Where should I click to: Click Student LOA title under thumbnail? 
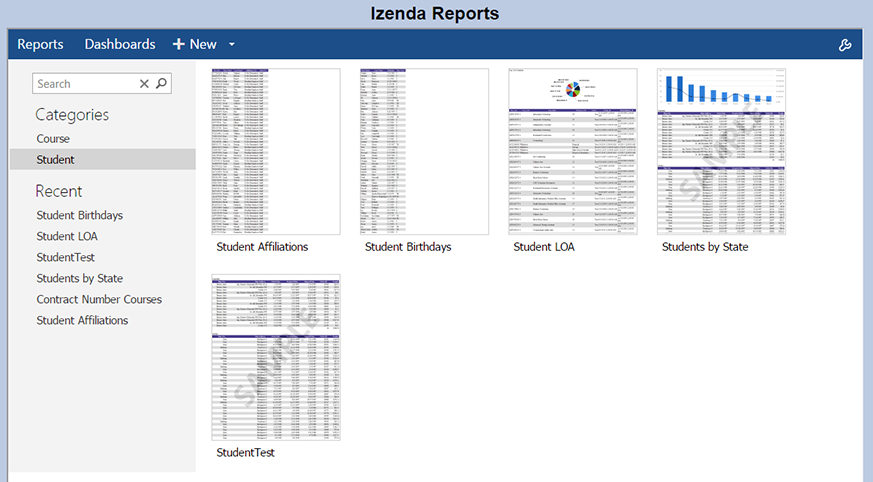pyautogui.click(x=544, y=247)
